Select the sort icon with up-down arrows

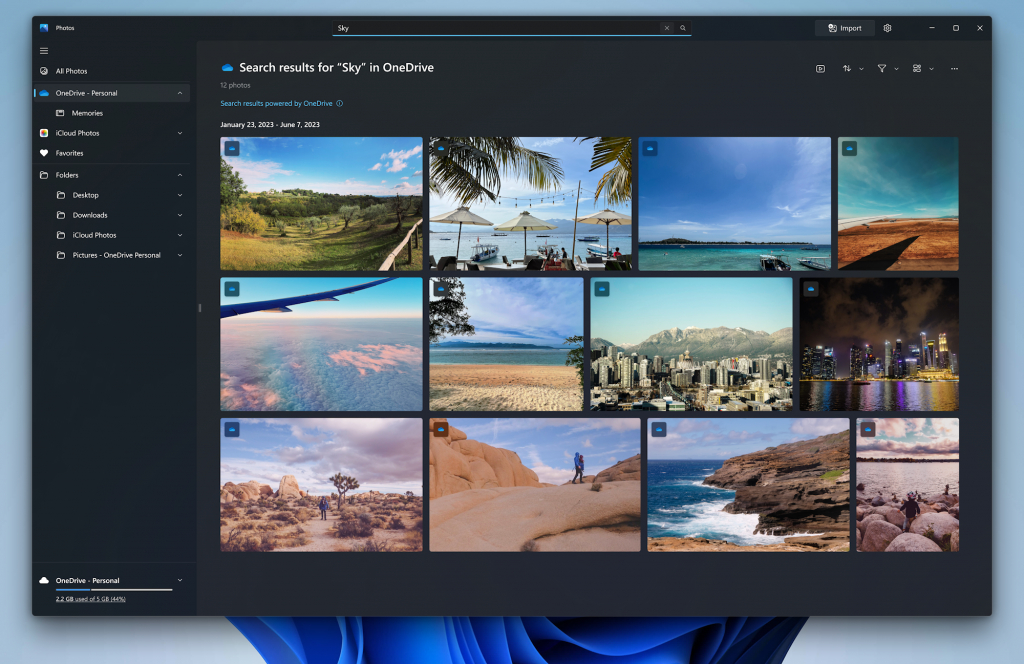pos(847,68)
